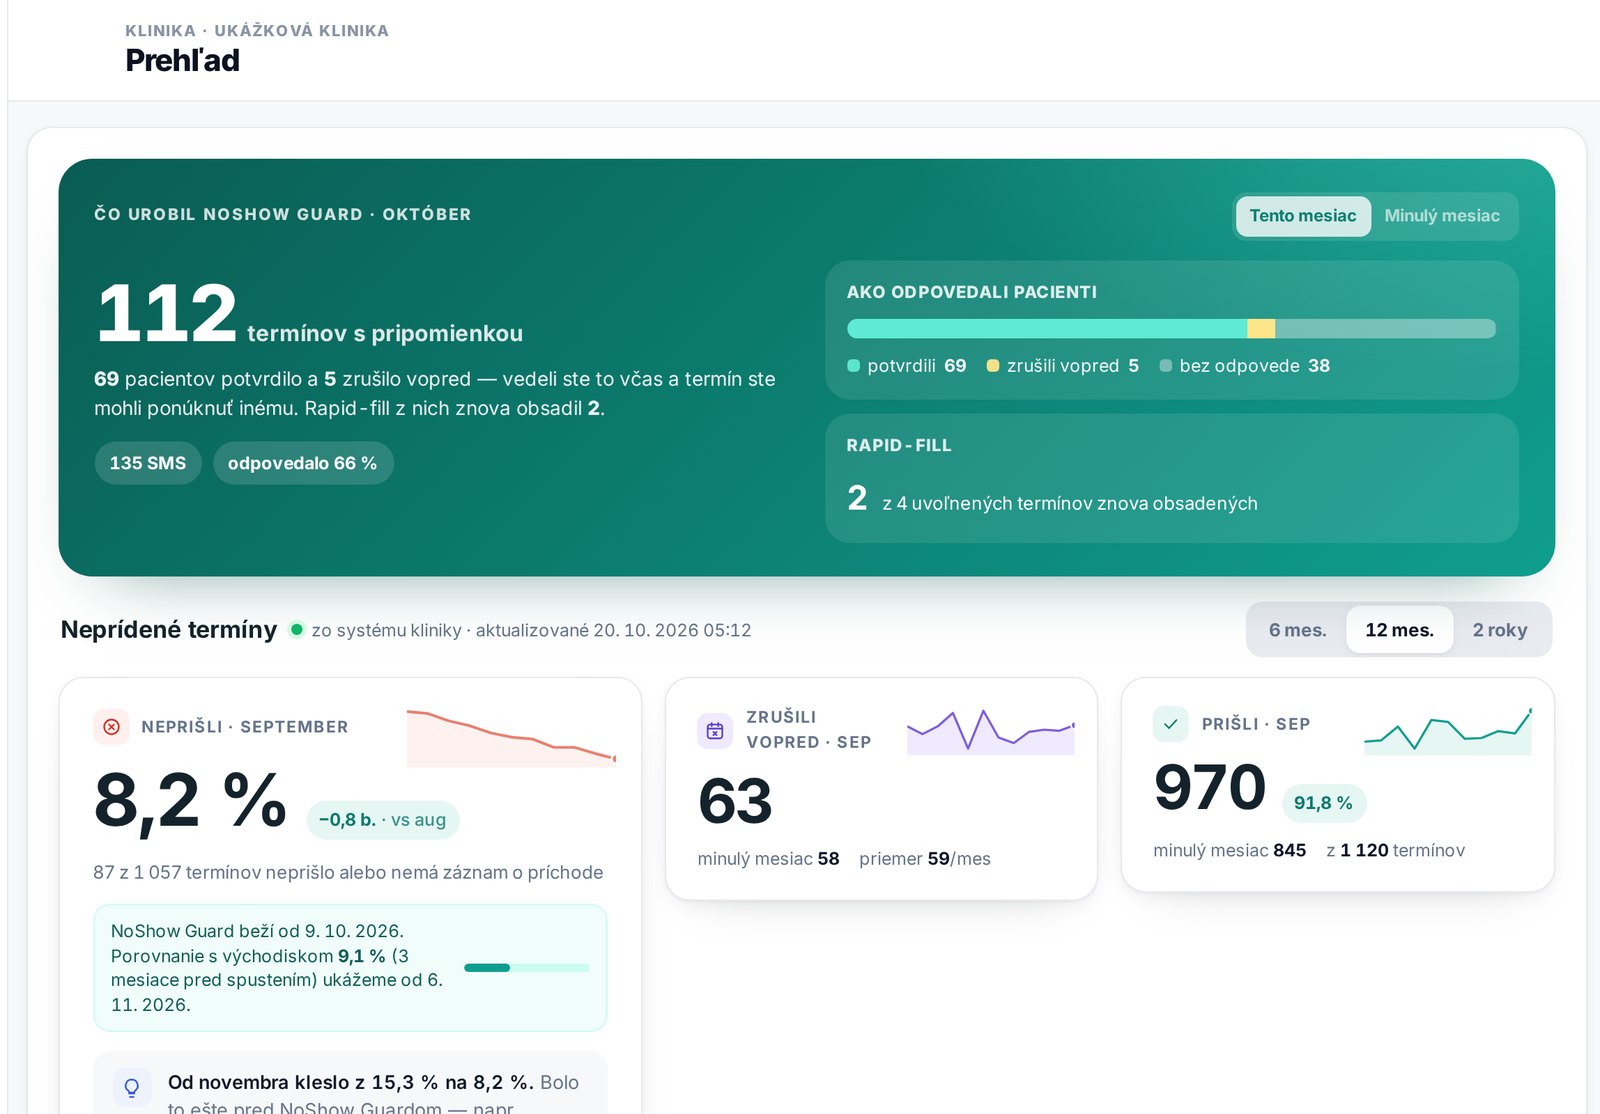Viewport: 1600px width, 1114px height.
Task: Click the odpovedalo 66 % pill
Action: [x=303, y=463]
